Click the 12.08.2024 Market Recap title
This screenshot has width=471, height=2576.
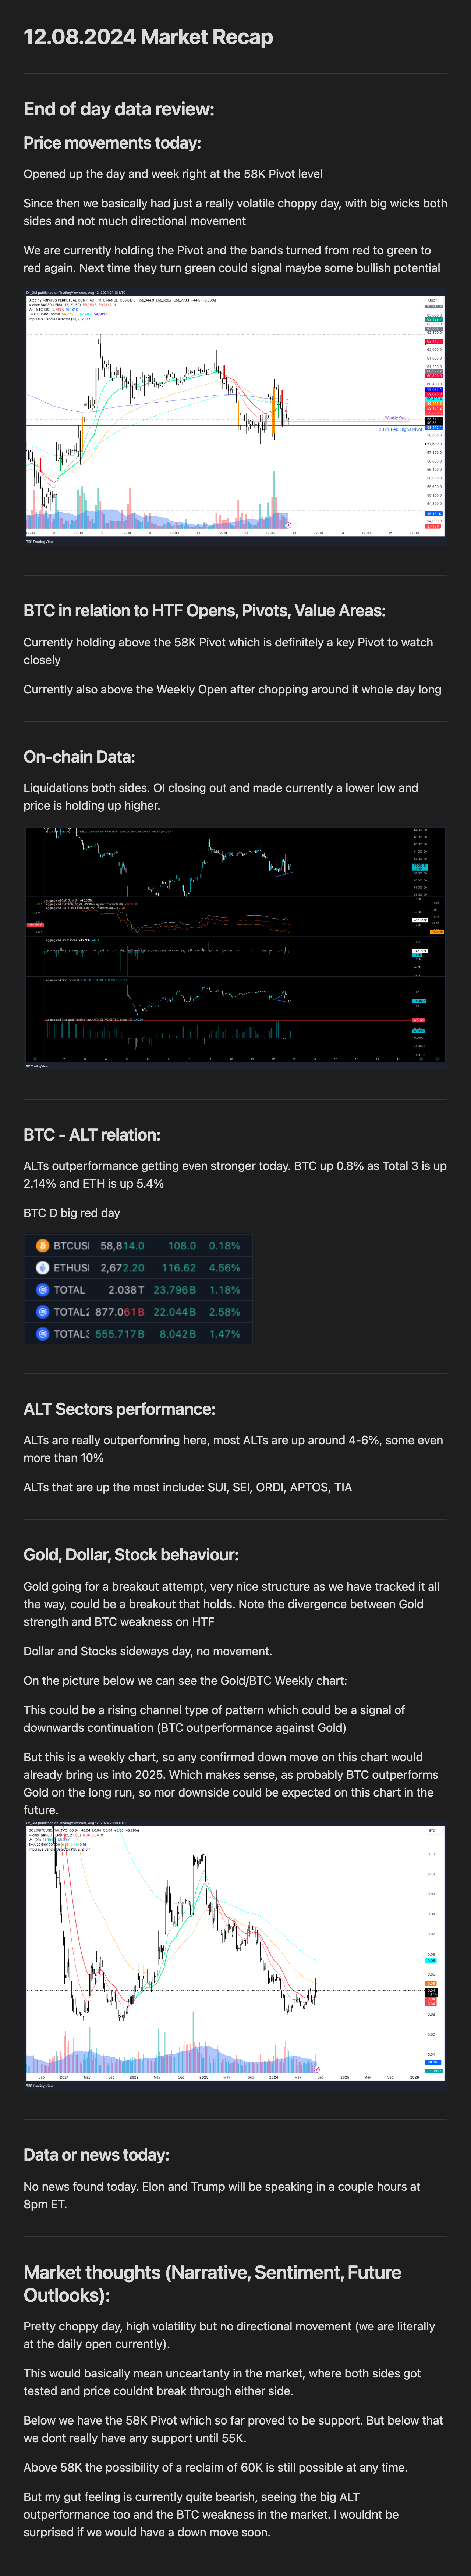(148, 37)
